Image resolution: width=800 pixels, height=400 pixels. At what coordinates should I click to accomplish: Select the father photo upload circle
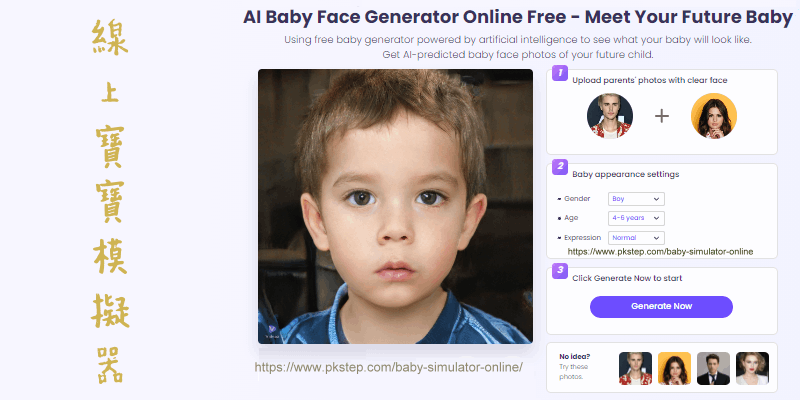coord(610,116)
